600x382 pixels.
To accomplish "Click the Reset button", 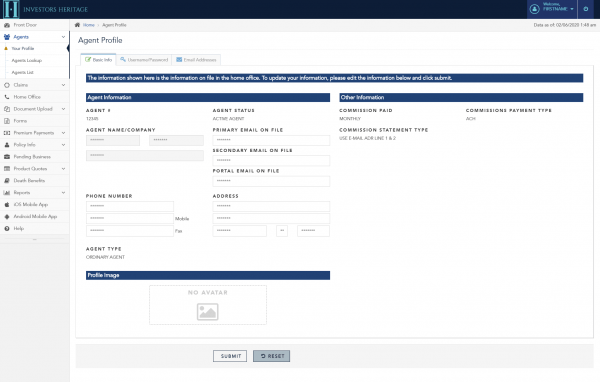I will pyautogui.click(x=271, y=356).
